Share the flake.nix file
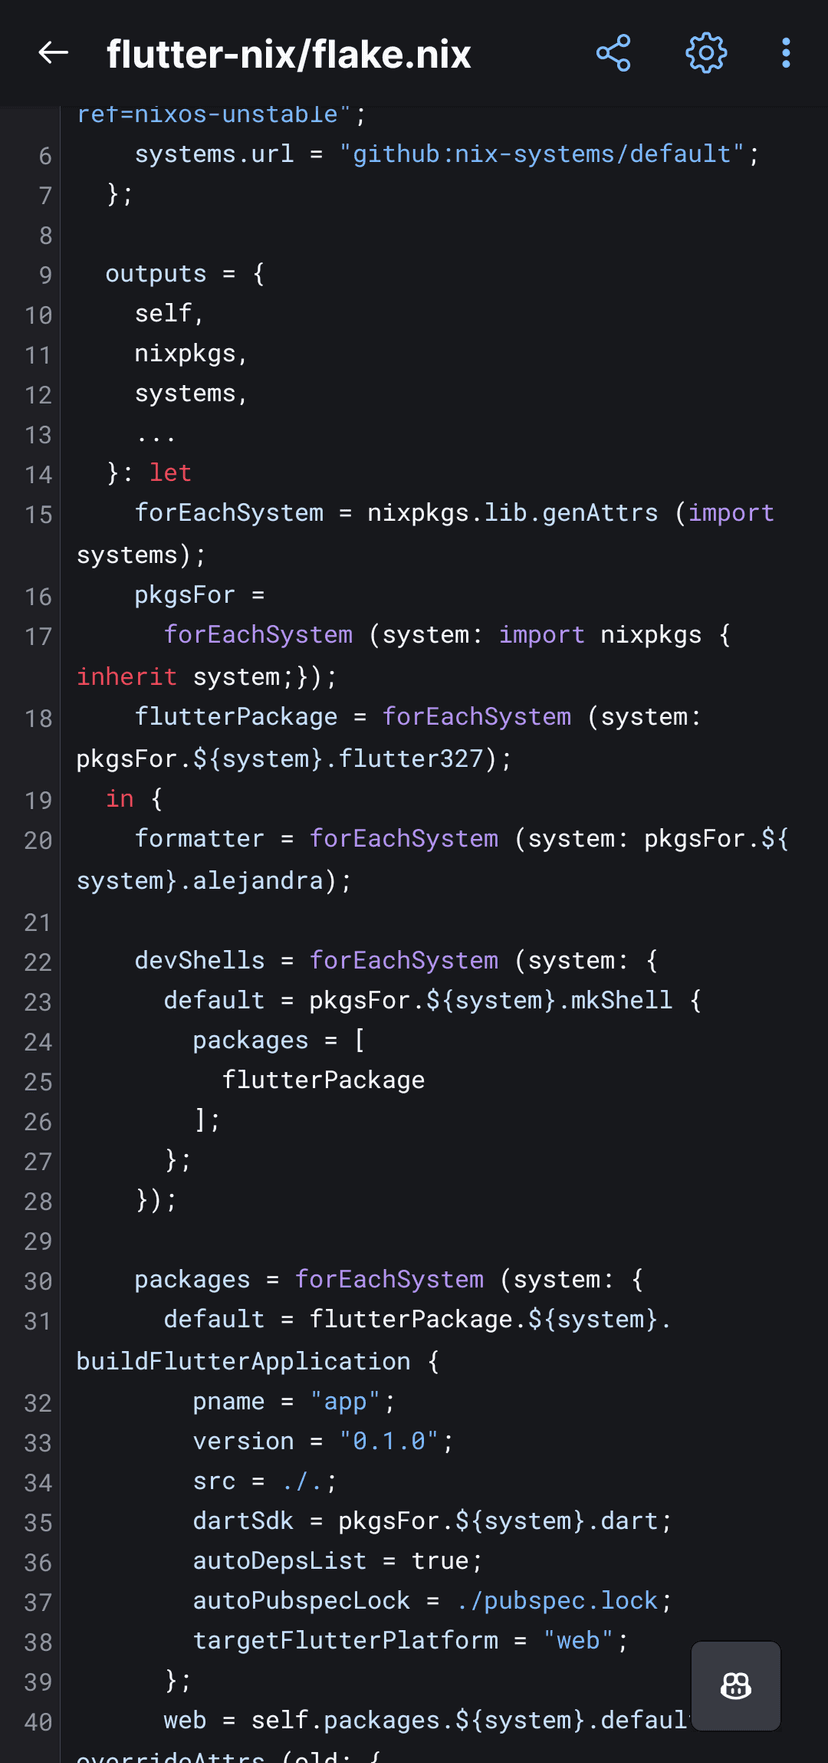Image resolution: width=828 pixels, height=1763 pixels. tap(613, 53)
